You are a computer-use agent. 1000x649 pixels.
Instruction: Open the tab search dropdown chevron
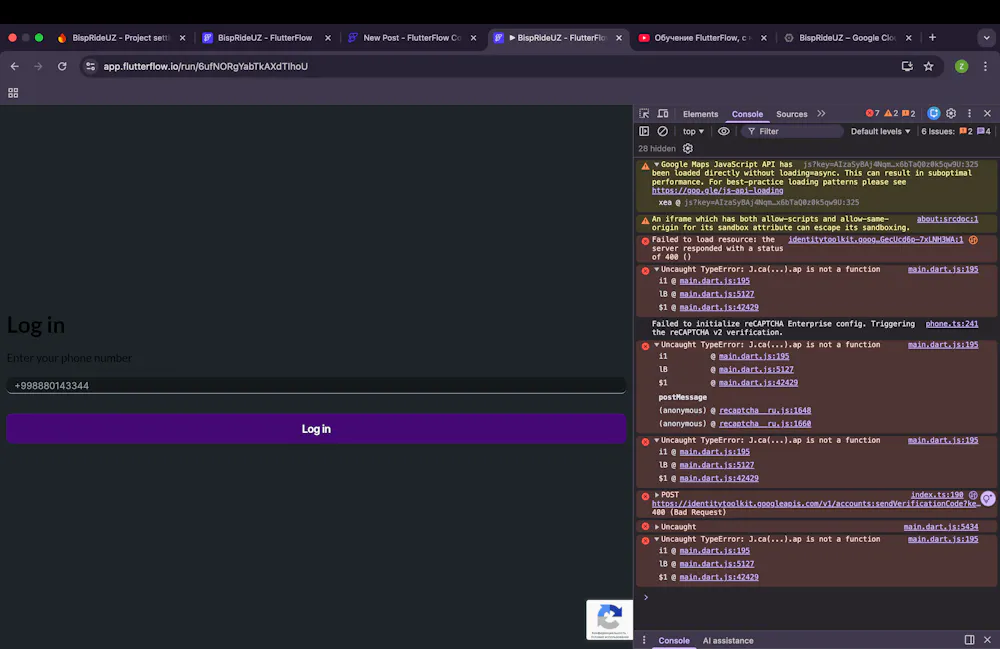[x=986, y=38]
